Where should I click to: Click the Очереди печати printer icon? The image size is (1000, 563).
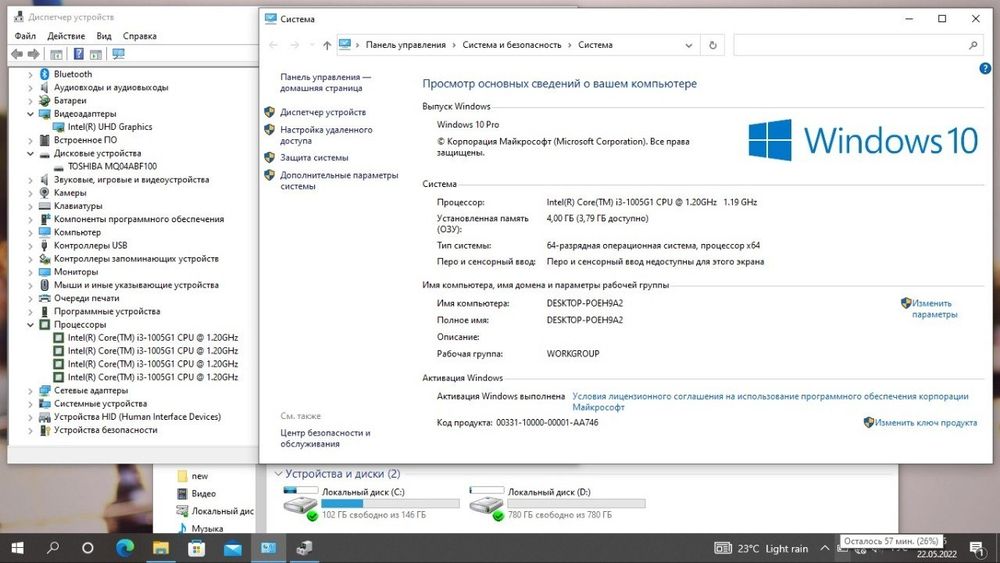[x=45, y=298]
